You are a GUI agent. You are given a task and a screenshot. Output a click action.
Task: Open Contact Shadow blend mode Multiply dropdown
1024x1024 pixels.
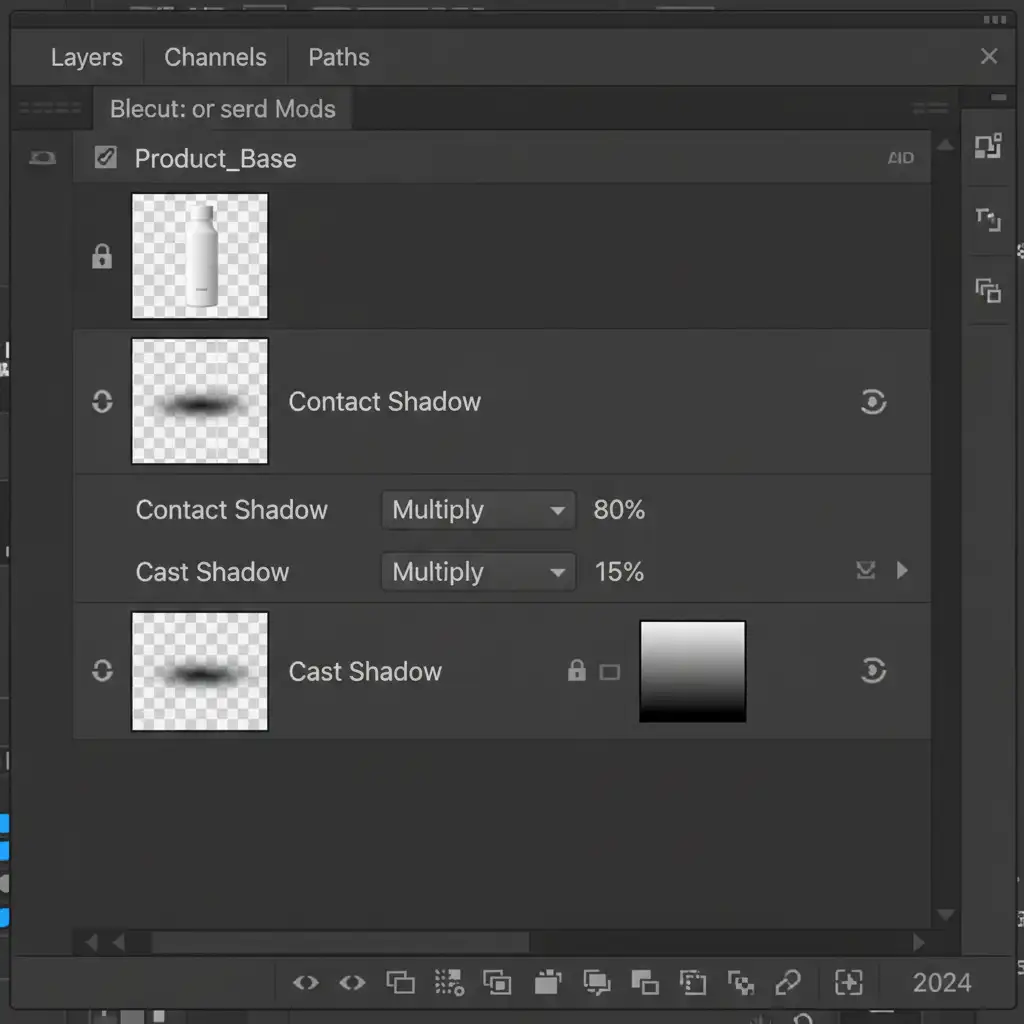(x=478, y=510)
